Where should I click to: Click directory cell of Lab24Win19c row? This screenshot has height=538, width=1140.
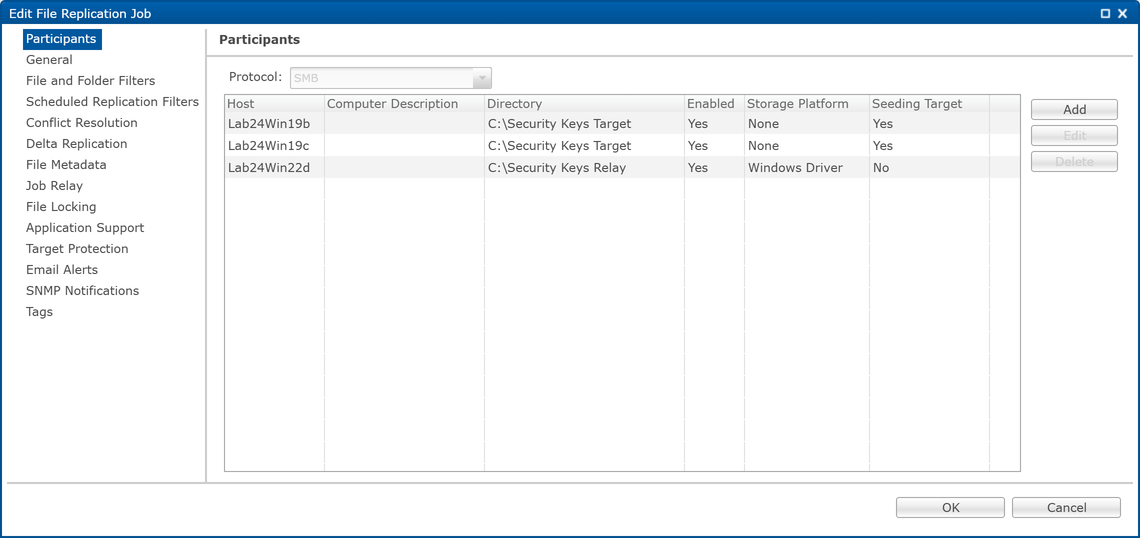584,145
